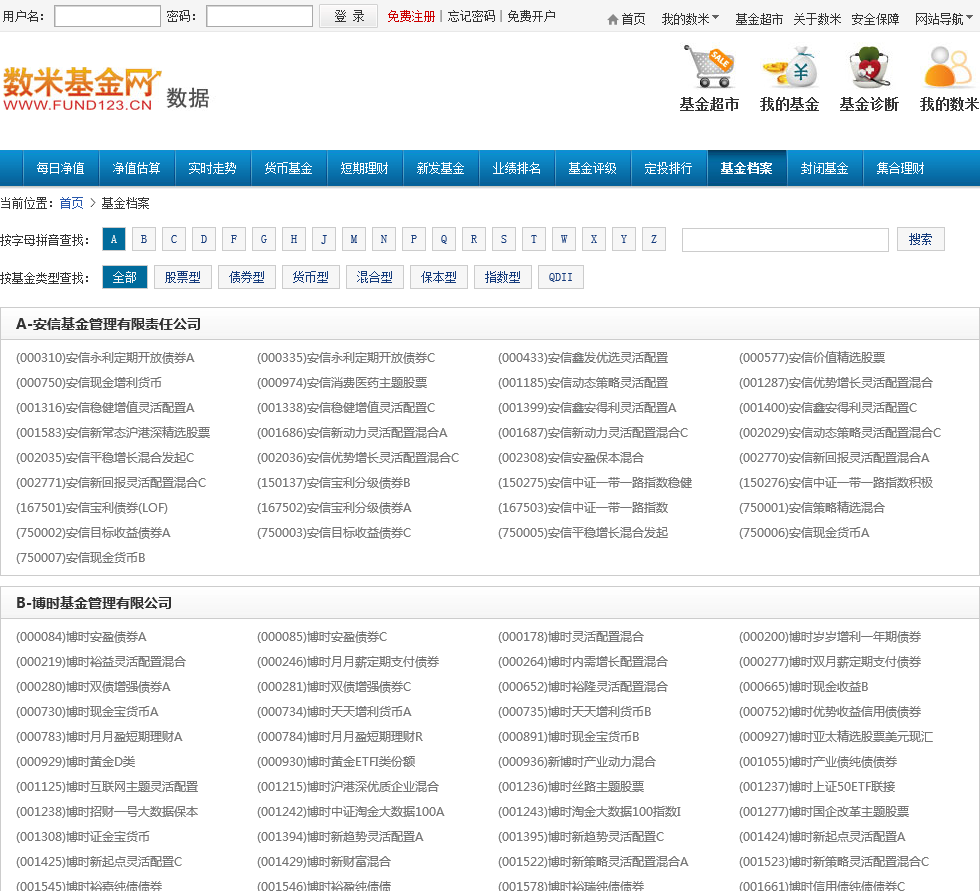
Task: Switch to the 业绩排名 tab
Action: coord(516,168)
